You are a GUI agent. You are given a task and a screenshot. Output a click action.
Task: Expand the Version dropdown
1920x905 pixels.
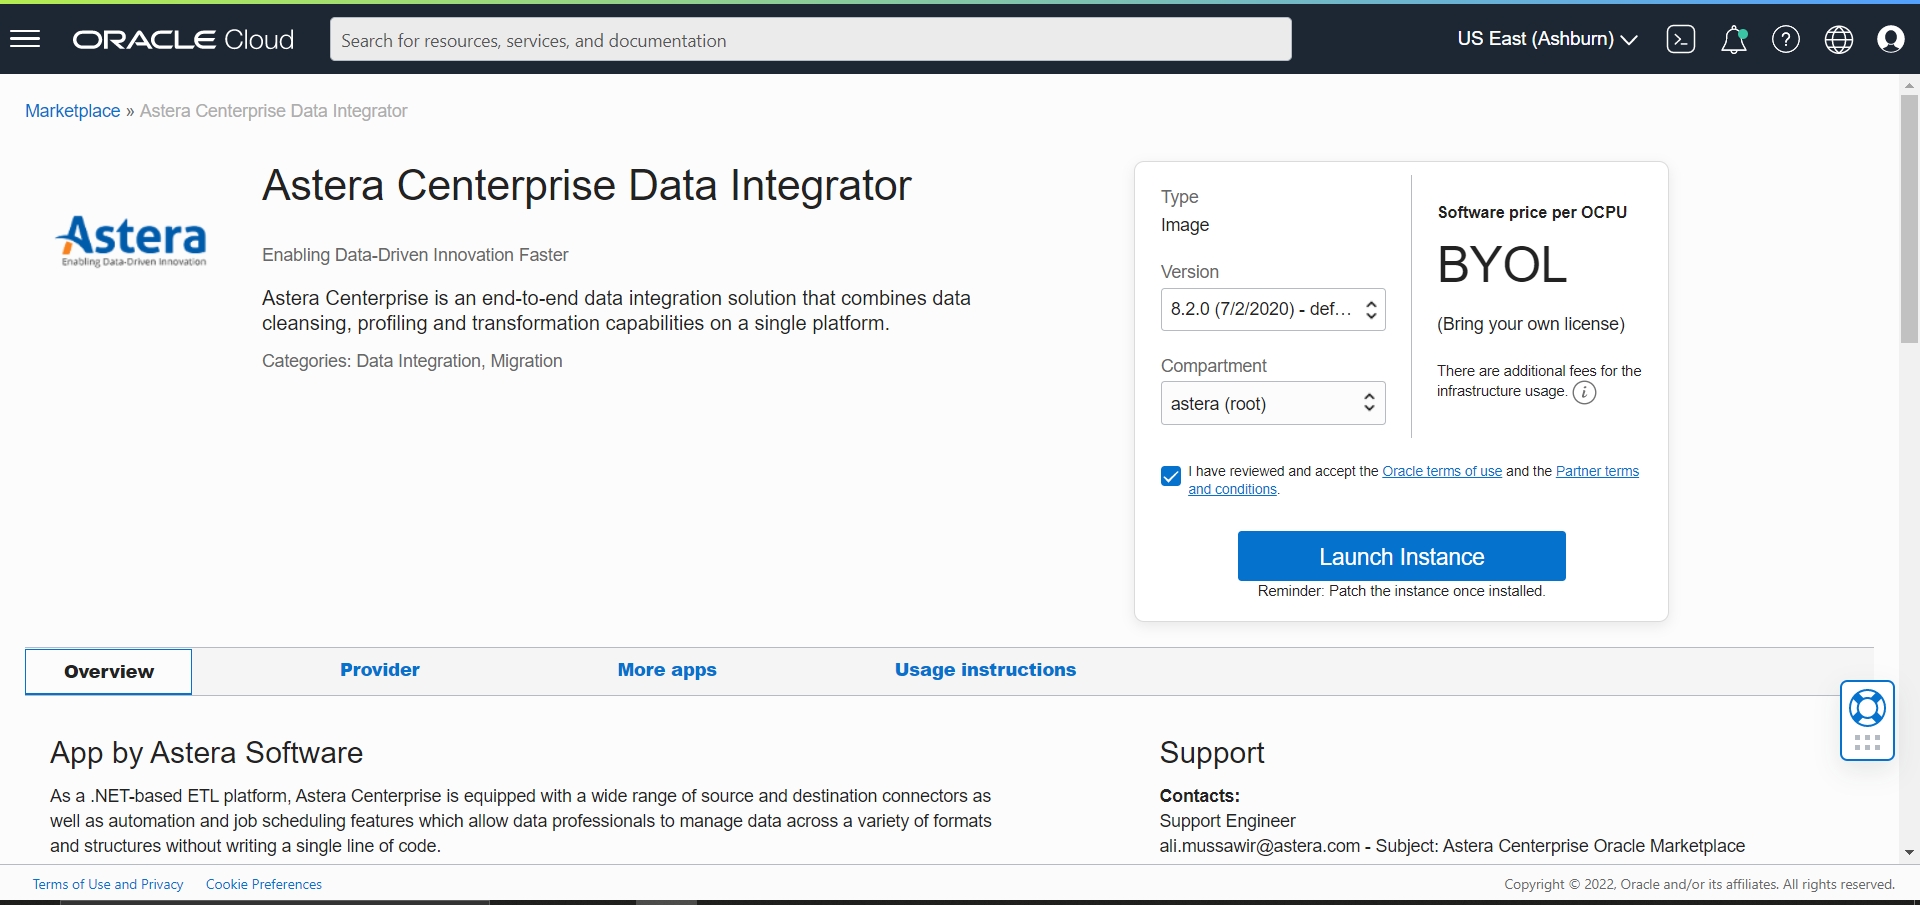point(1272,310)
